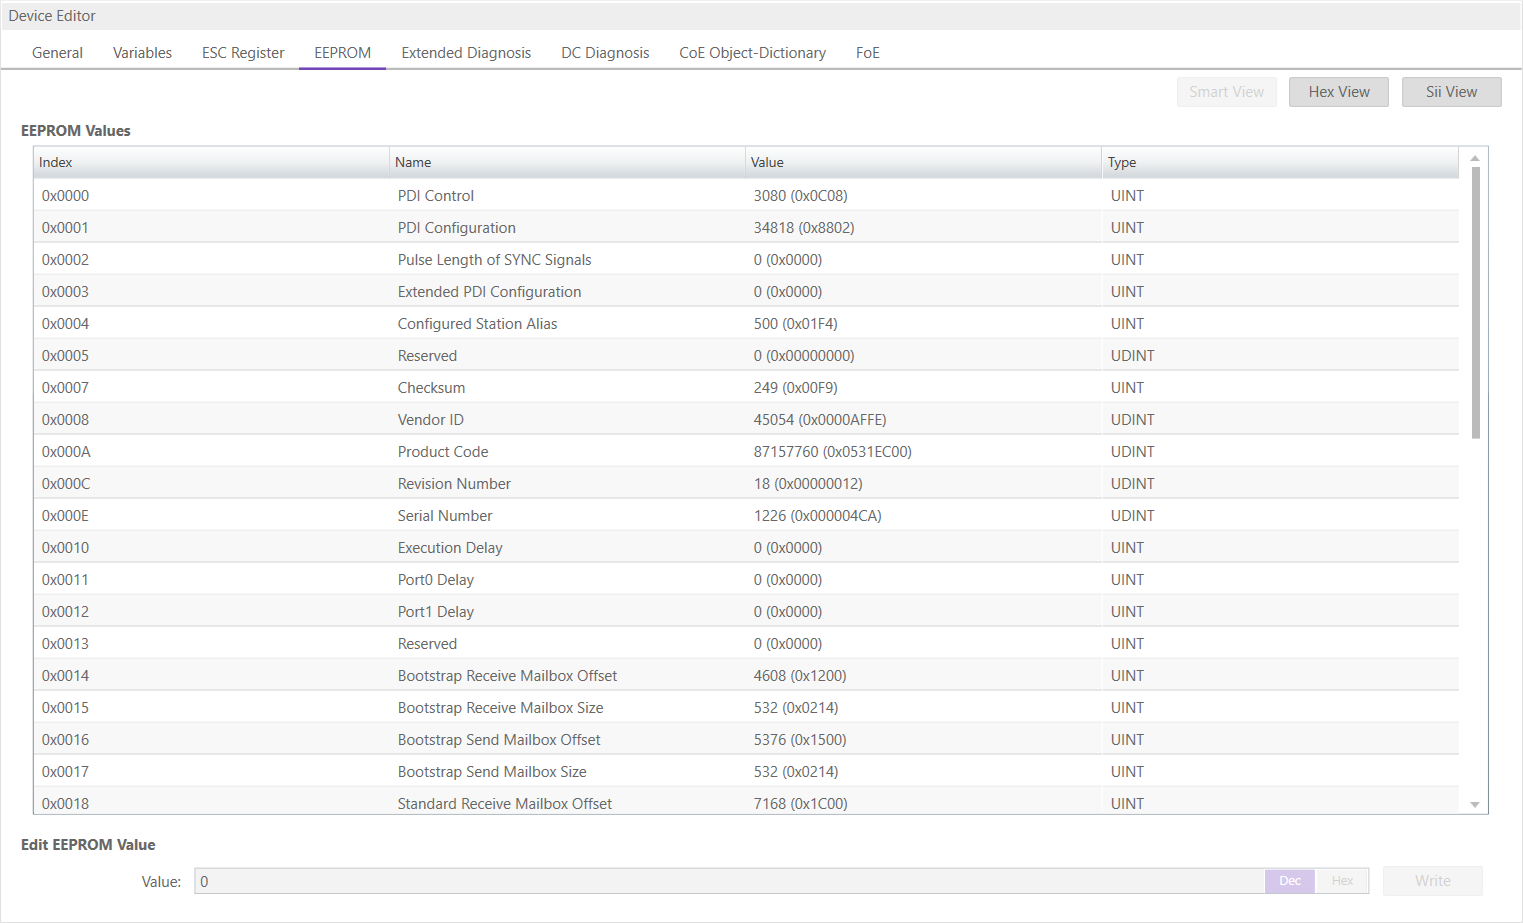This screenshot has width=1523, height=923.
Task: Click into the Value input field
Action: click(x=728, y=881)
